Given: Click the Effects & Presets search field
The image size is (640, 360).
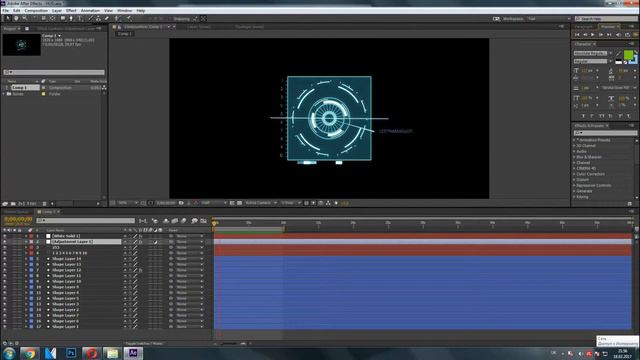Looking at the screenshot, I should pyautogui.click(x=605, y=133).
